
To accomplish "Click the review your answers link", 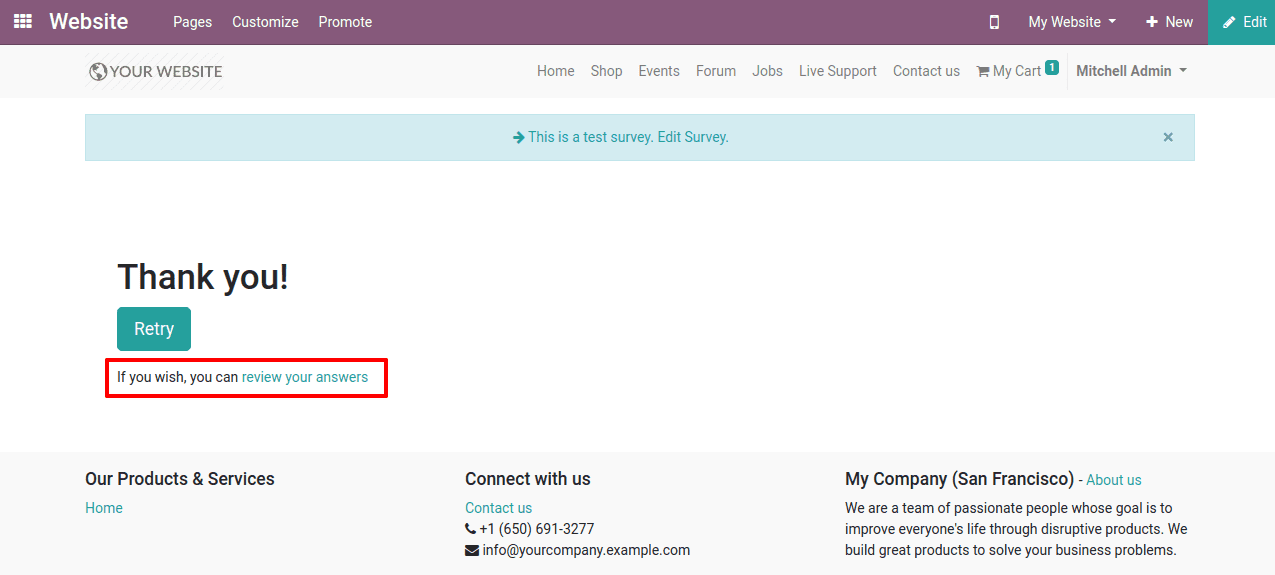I will pos(305,377).
